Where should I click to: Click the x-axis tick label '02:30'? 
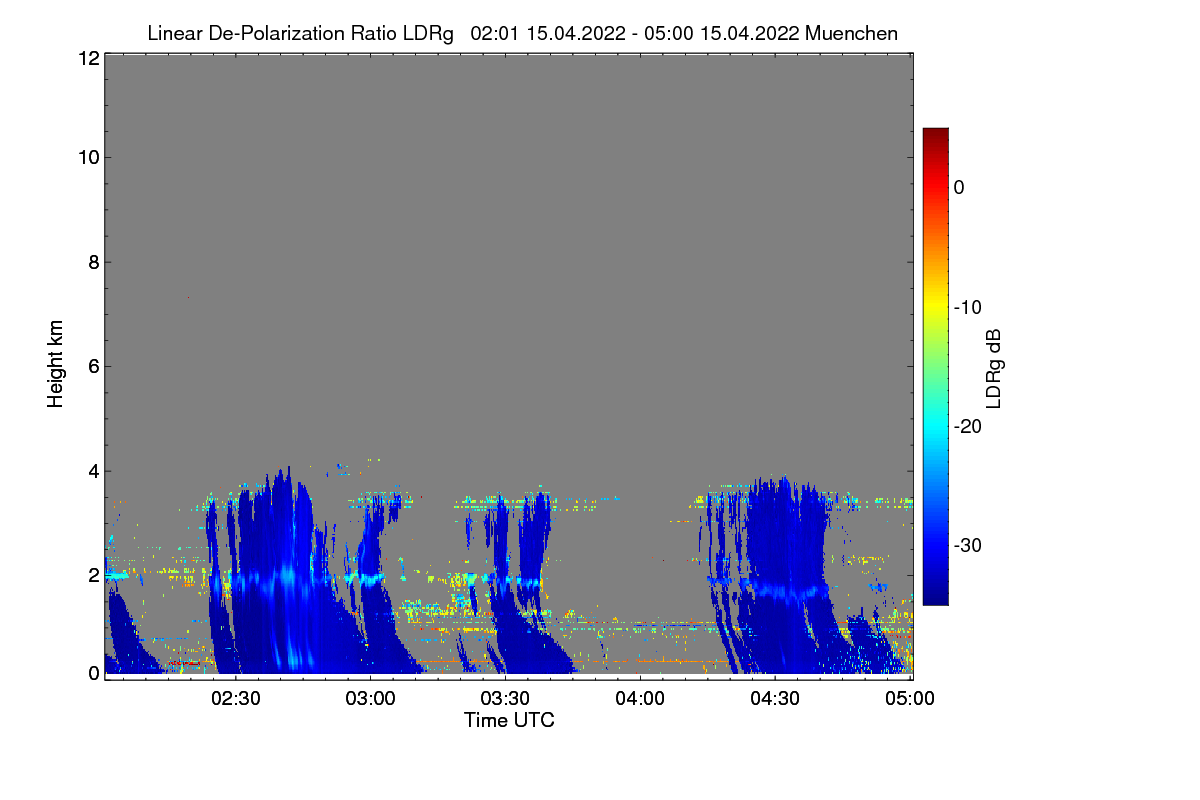(x=237, y=698)
